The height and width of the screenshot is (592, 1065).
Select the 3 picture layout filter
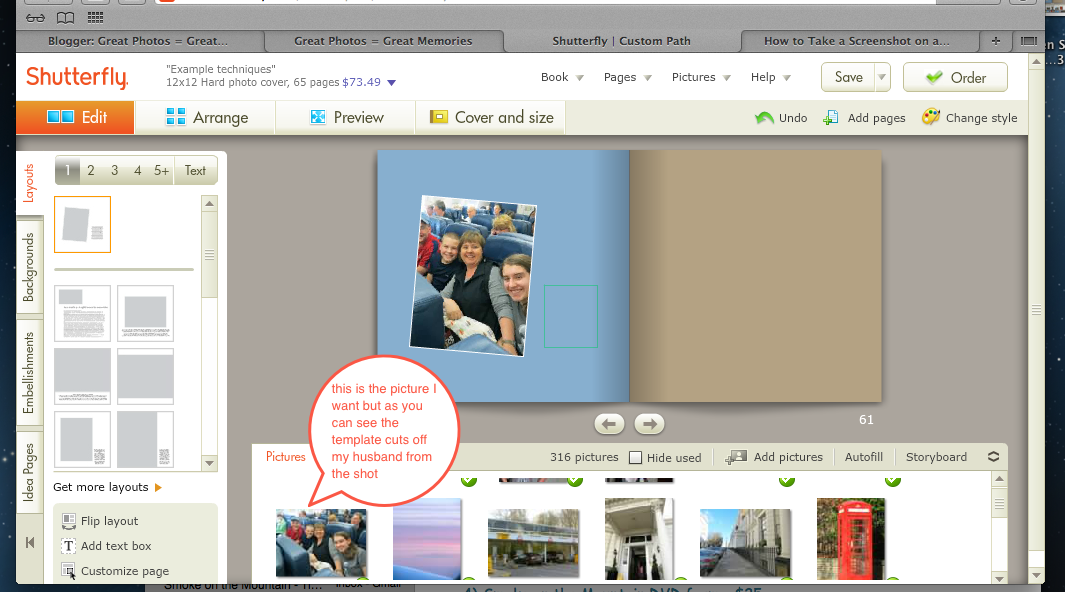click(x=114, y=170)
